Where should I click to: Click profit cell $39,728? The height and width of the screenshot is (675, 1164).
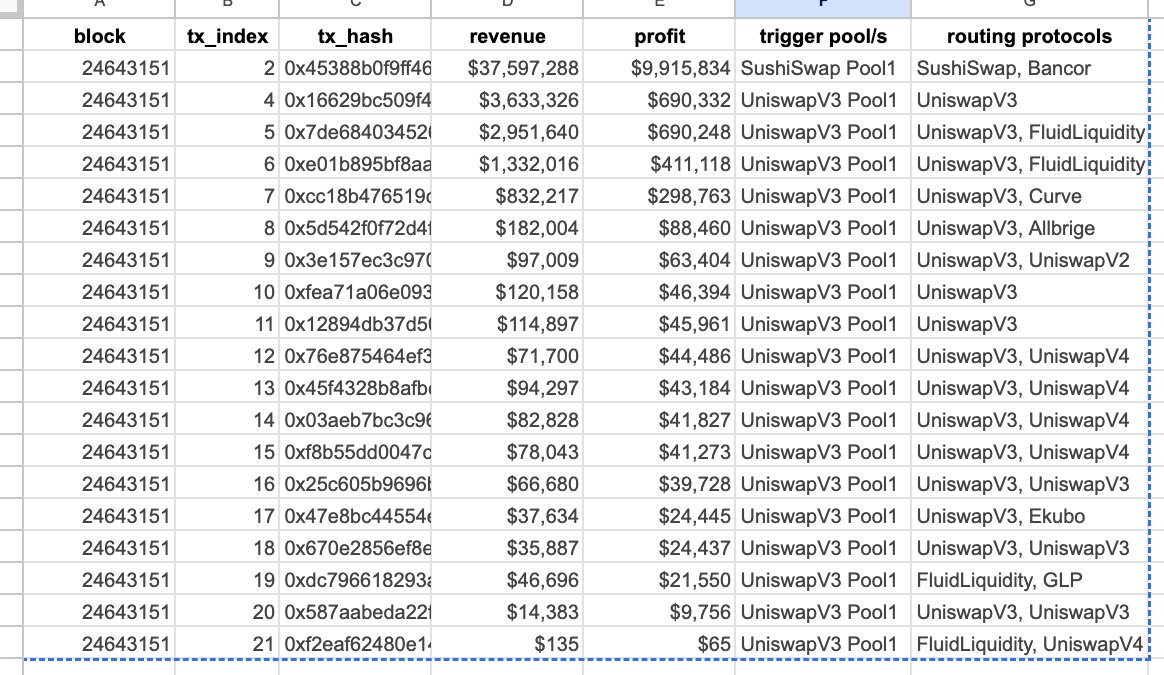click(659, 483)
